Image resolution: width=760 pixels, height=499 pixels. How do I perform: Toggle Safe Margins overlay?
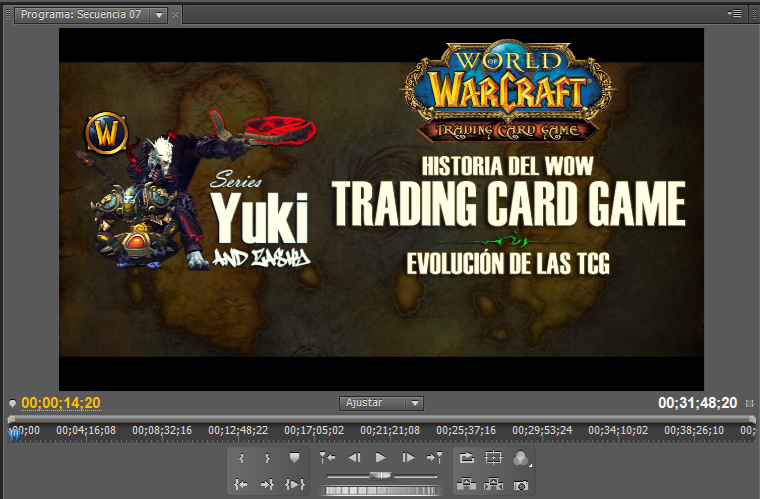[493, 457]
